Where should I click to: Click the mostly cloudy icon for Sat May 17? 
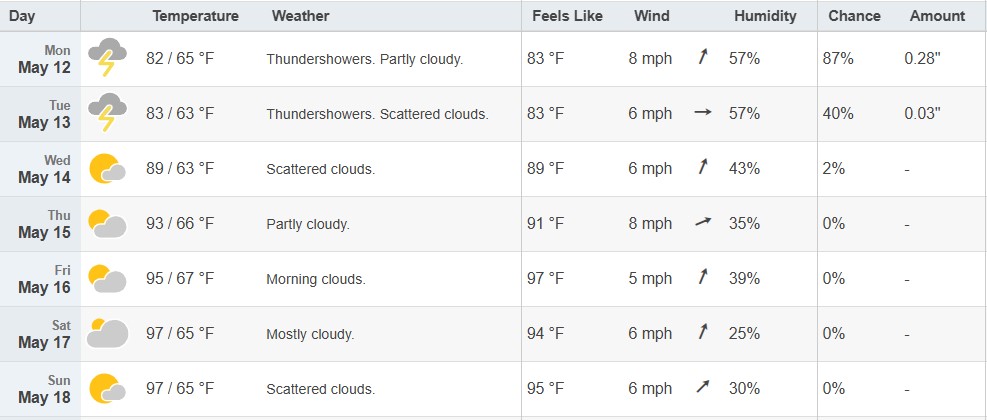[x=107, y=333]
